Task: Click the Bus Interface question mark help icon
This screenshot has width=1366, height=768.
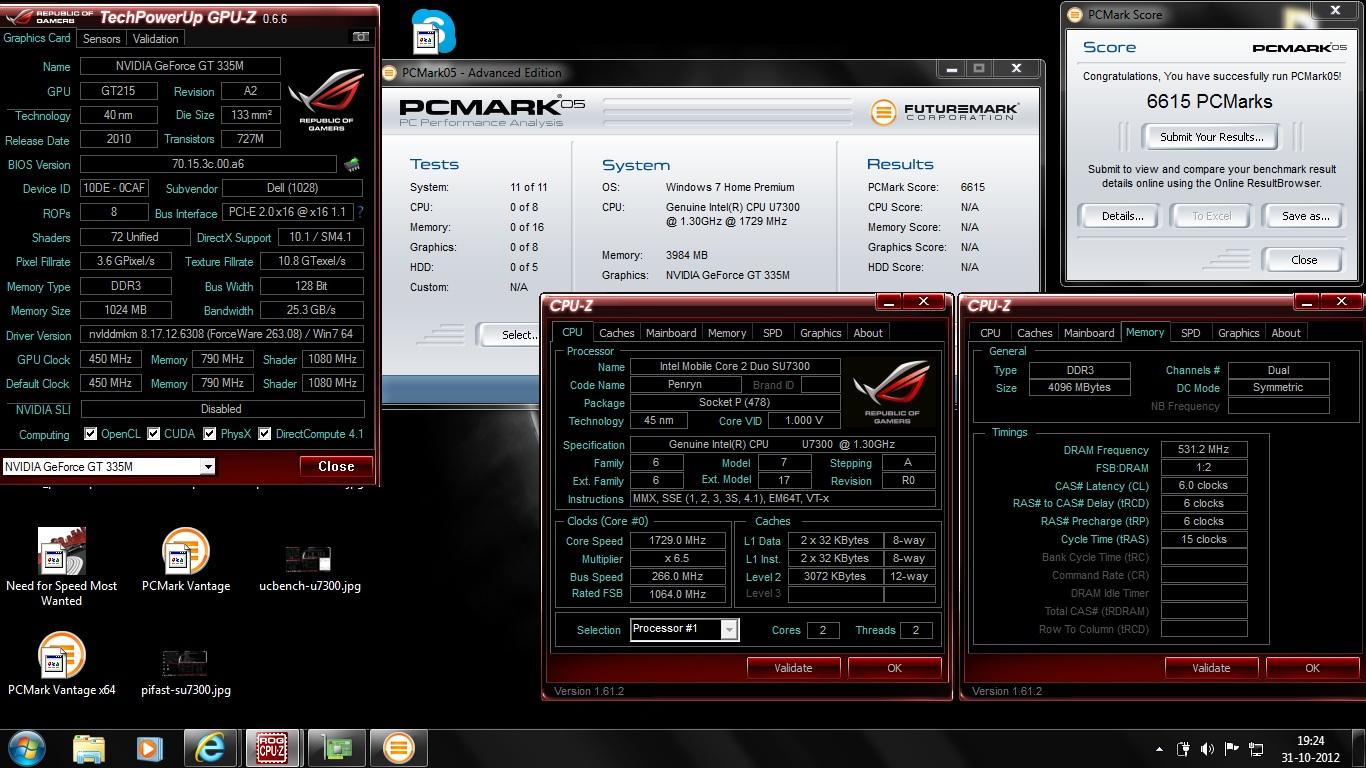Action: [x=360, y=212]
